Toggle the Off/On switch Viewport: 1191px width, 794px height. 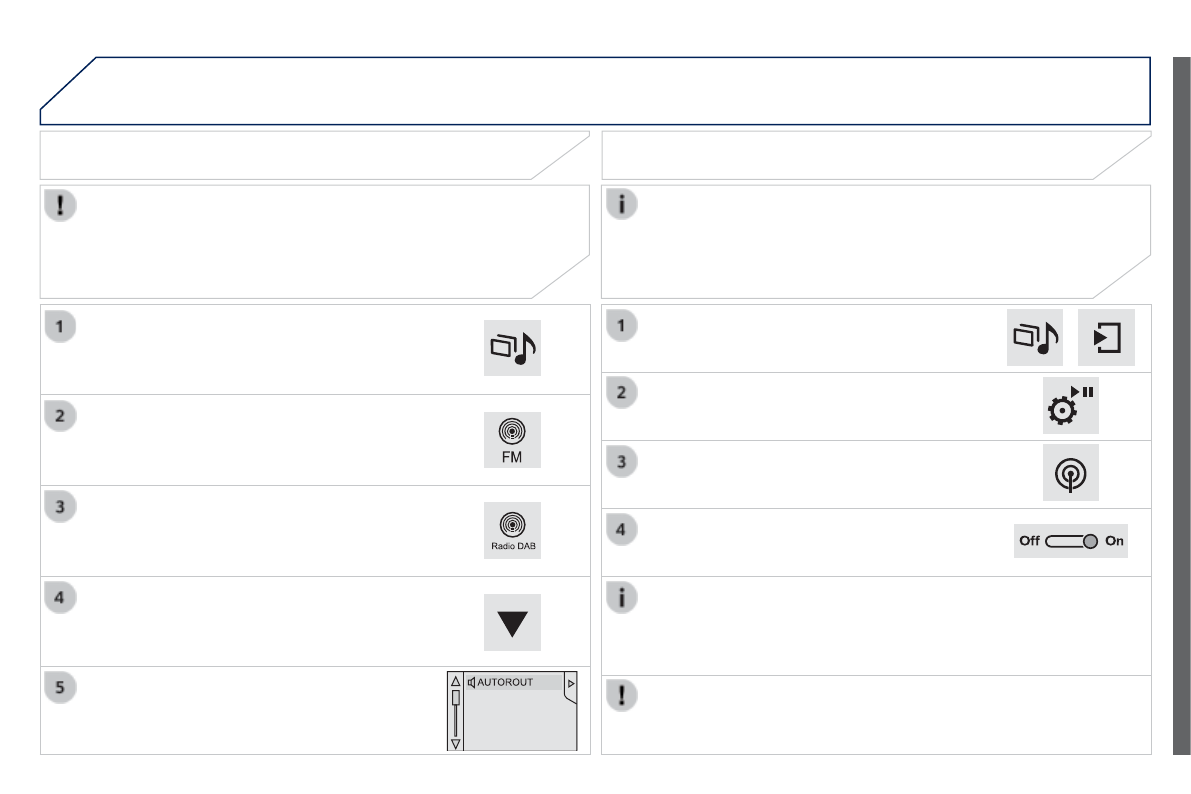point(1071,541)
